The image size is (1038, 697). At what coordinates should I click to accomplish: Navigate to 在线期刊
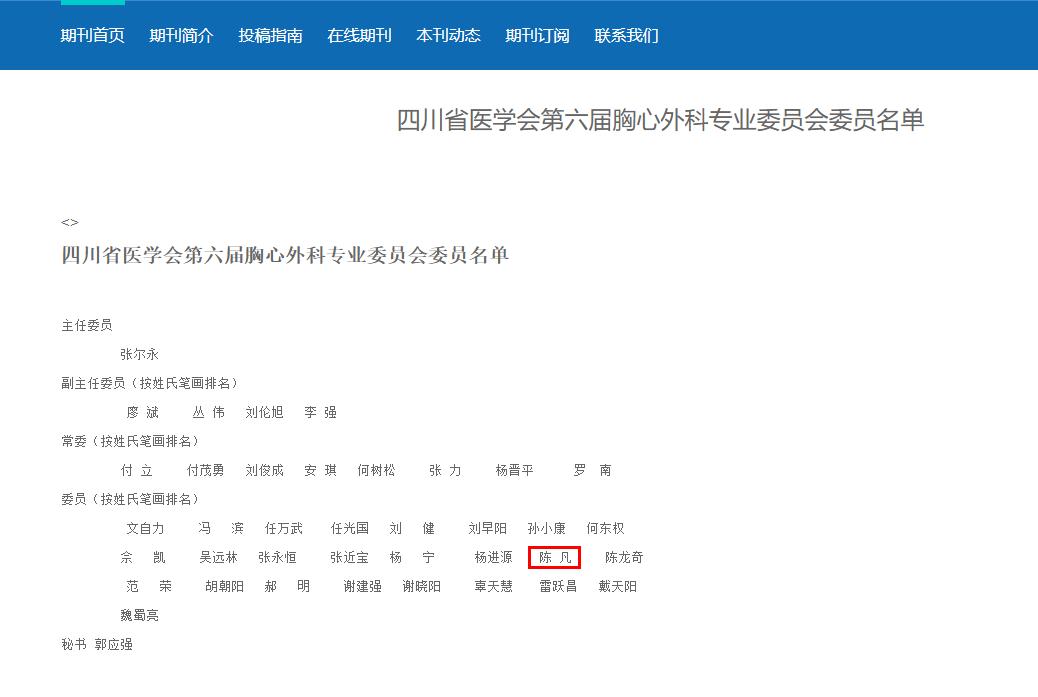click(x=360, y=34)
